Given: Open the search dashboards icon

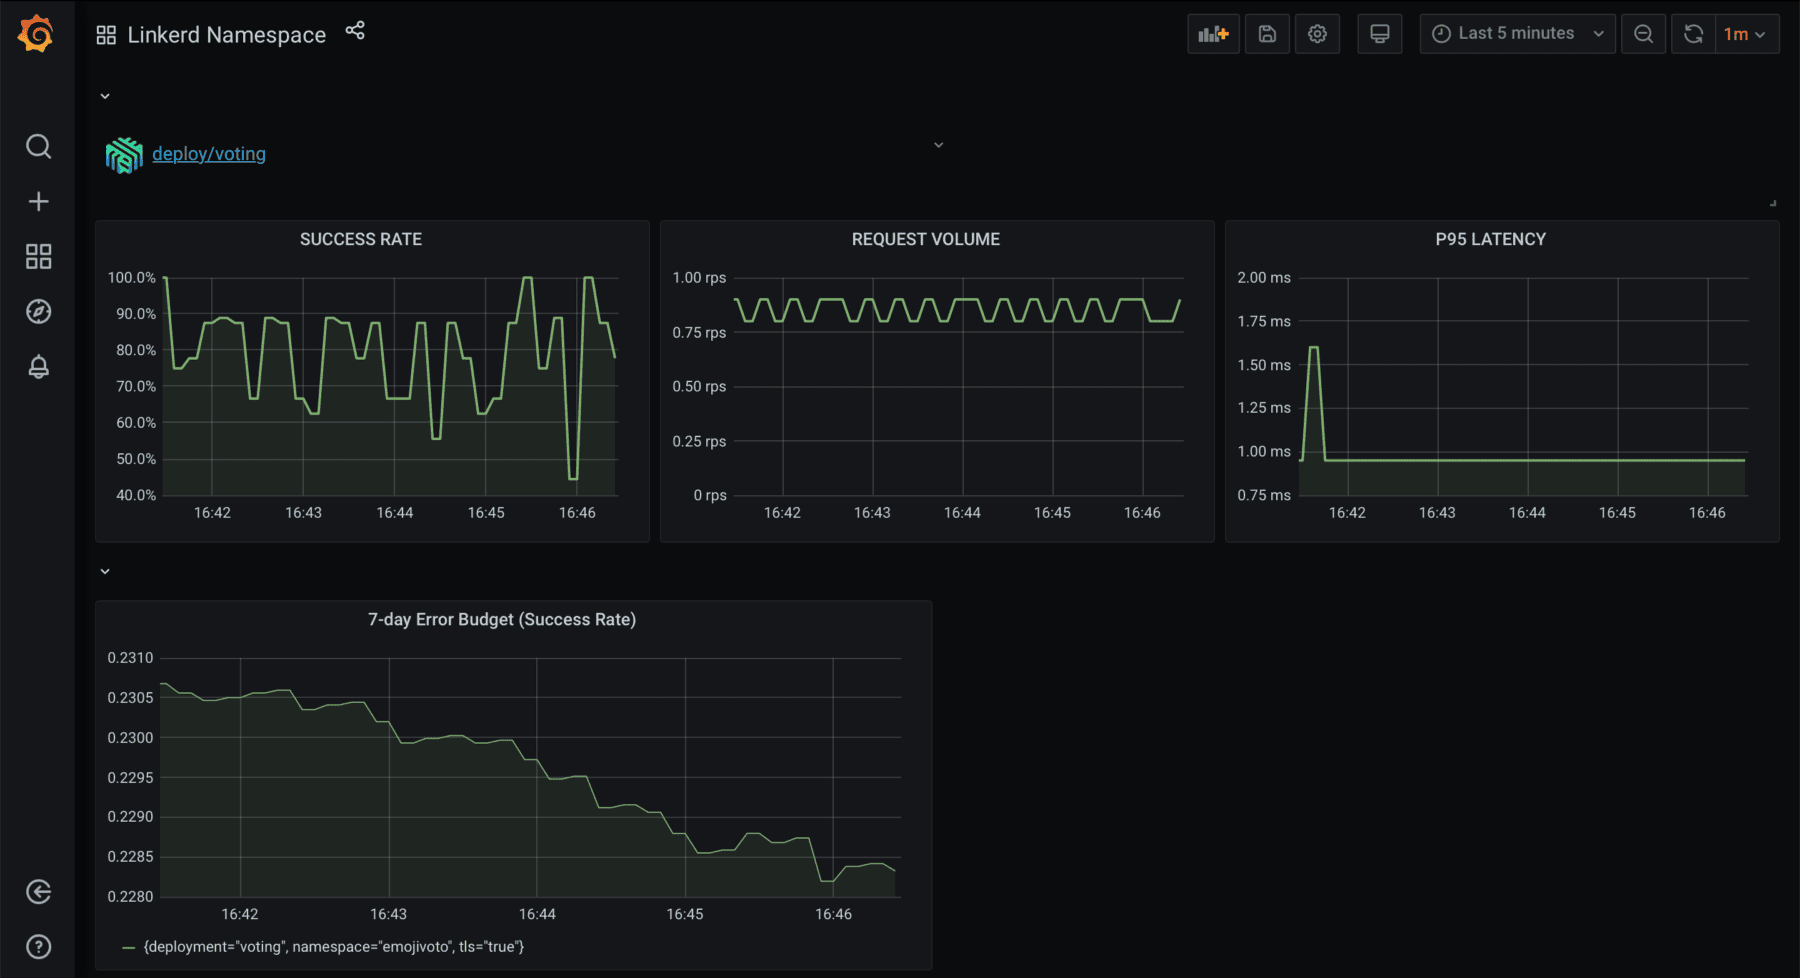Looking at the screenshot, I should pyautogui.click(x=38, y=147).
